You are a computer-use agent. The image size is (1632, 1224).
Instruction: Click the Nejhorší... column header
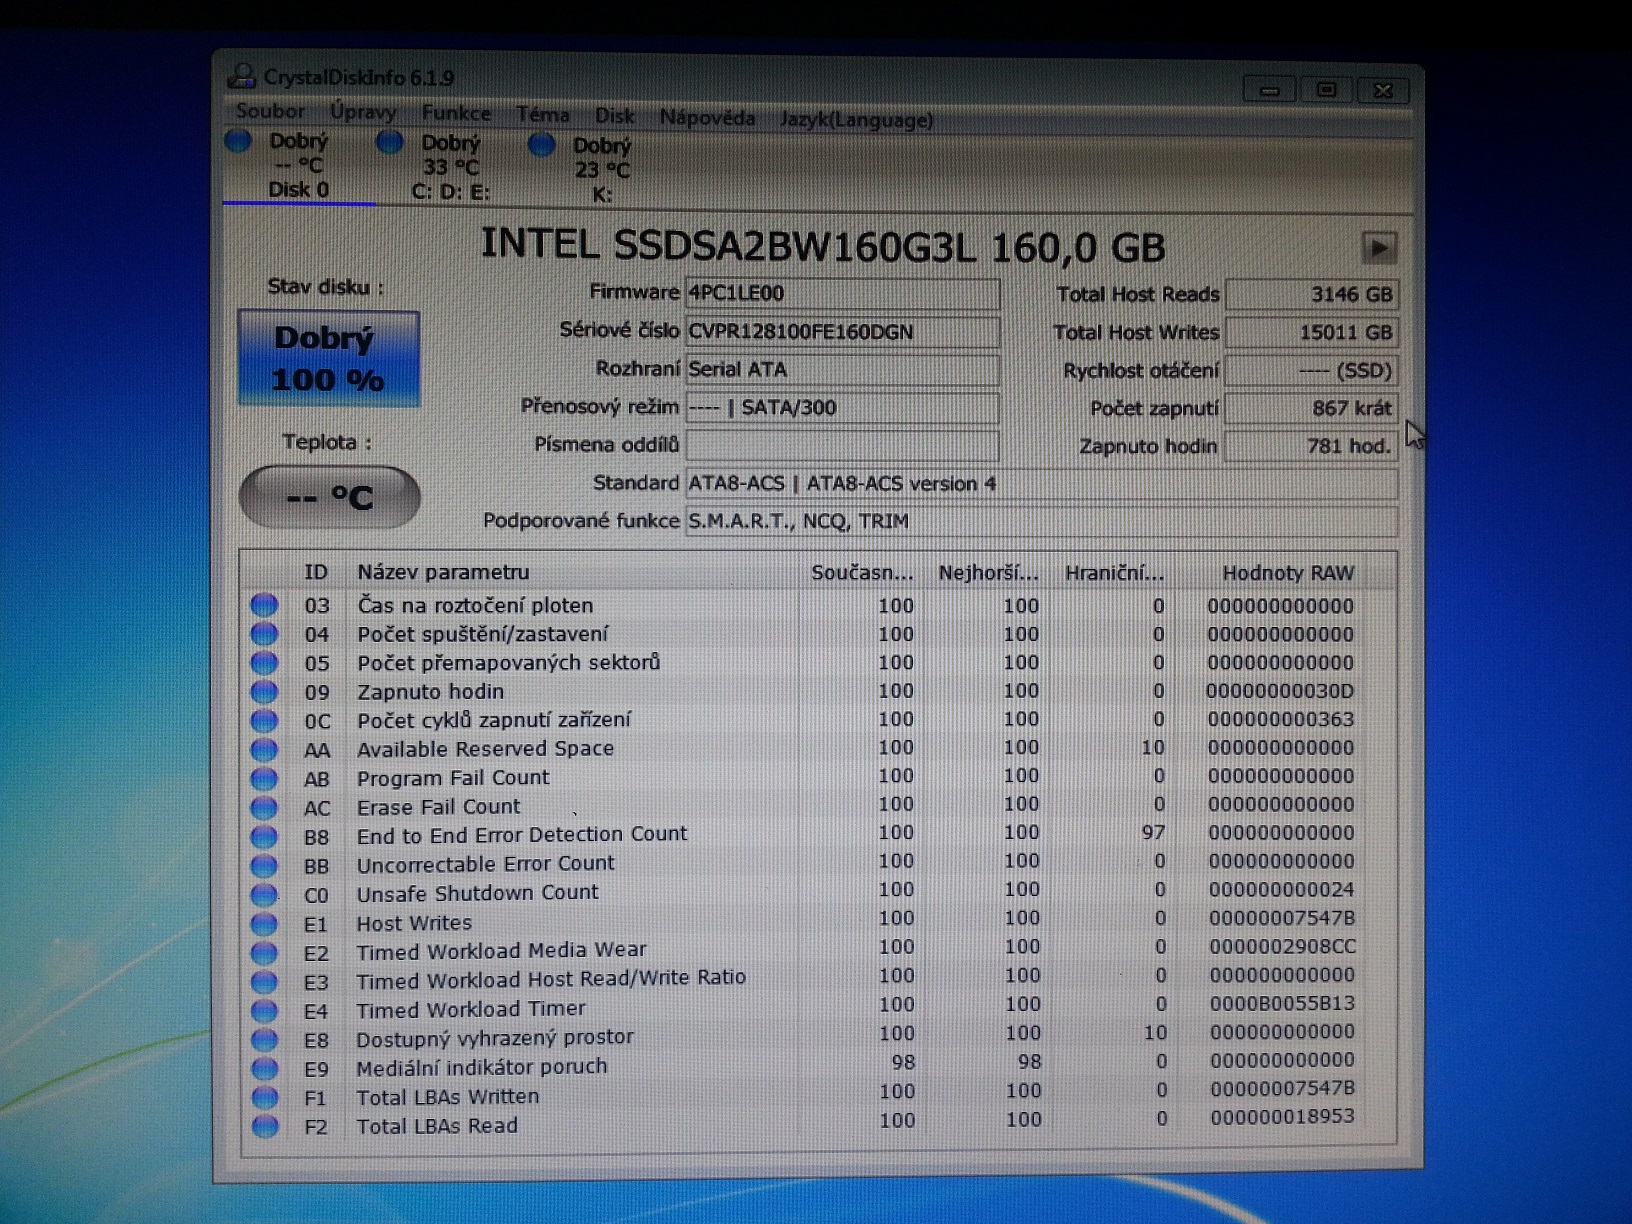point(988,573)
